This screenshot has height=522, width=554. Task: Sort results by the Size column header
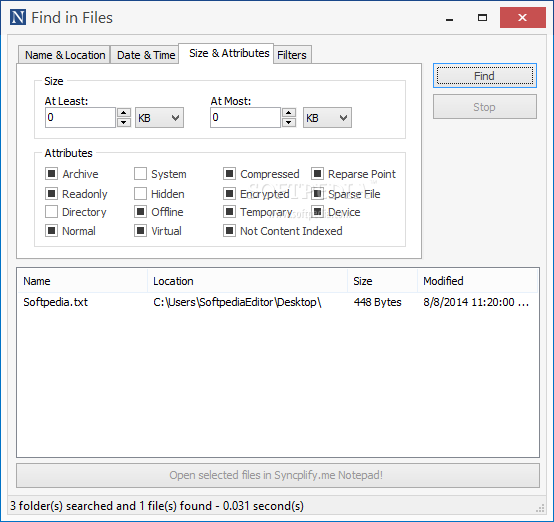[x=382, y=281]
